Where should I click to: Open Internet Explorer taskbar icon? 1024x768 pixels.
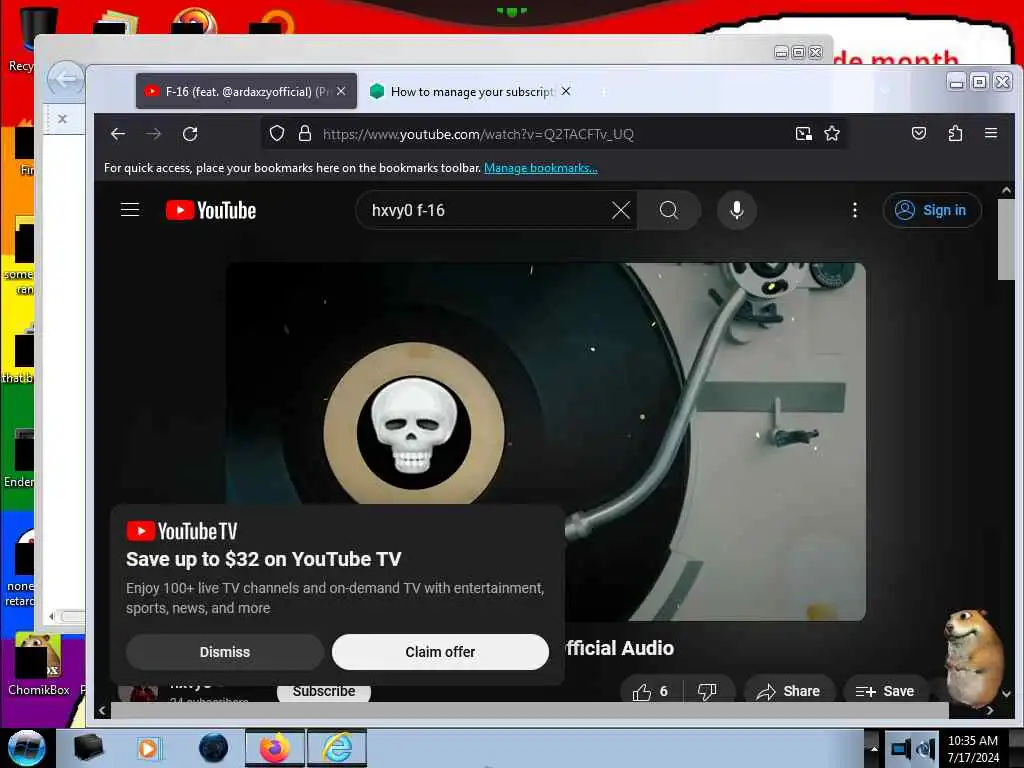337,748
